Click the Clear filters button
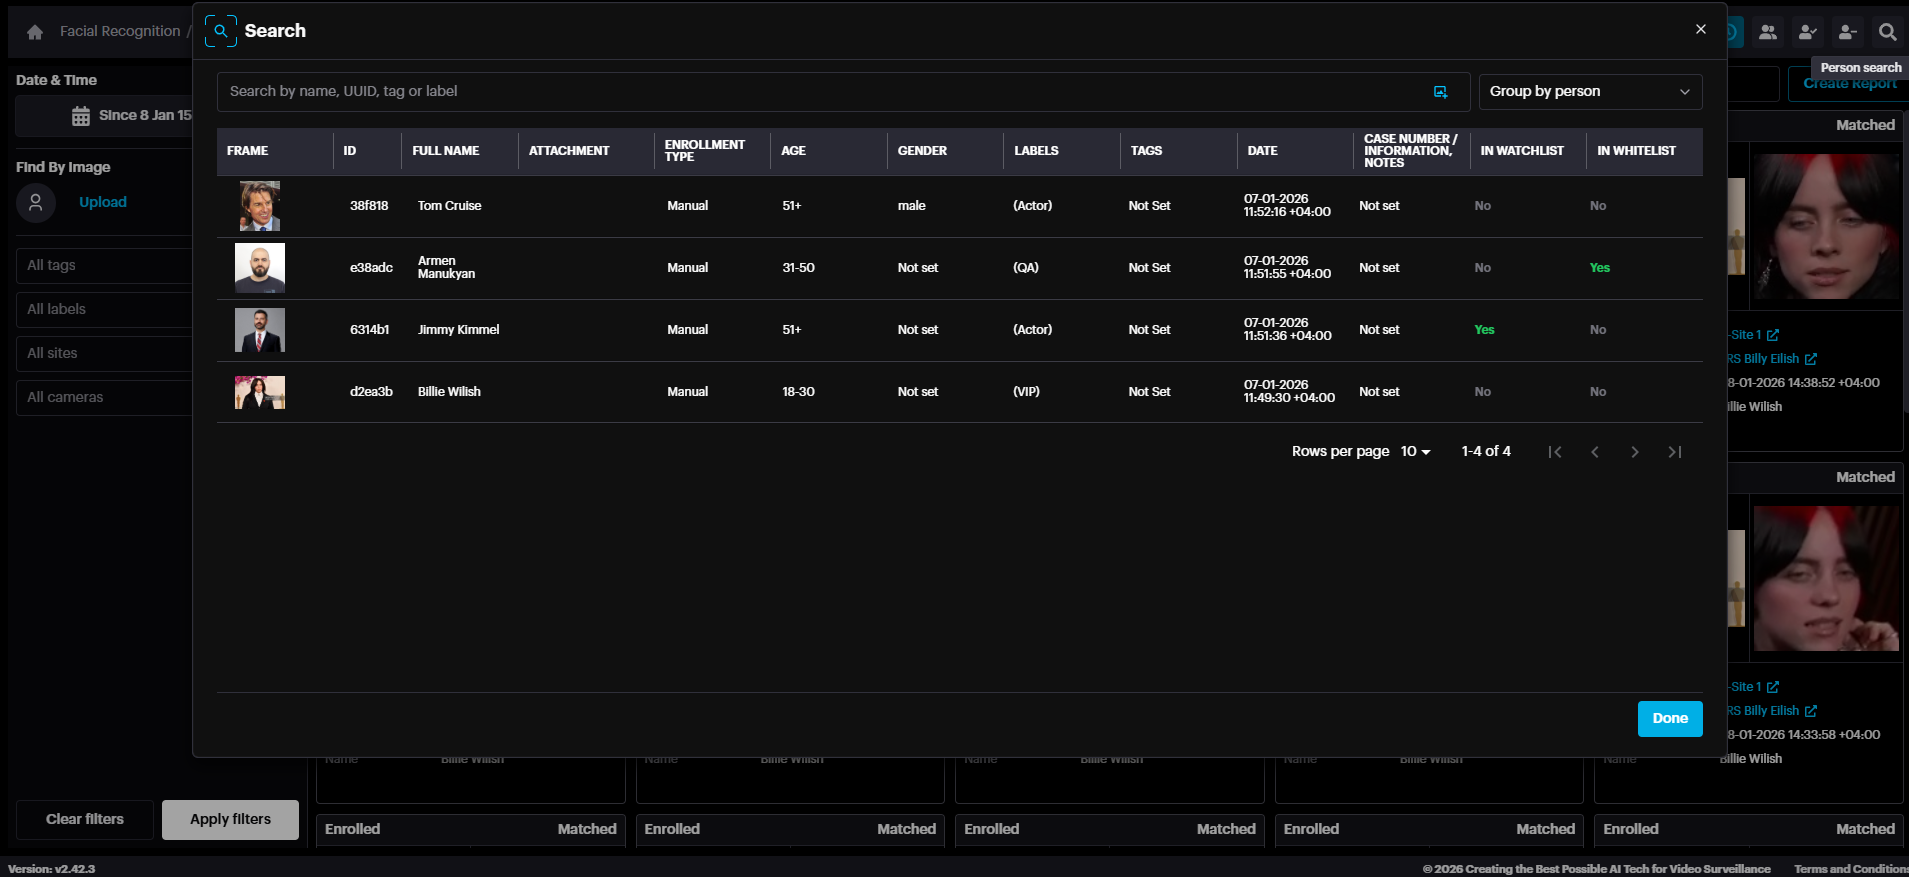 (x=85, y=819)
